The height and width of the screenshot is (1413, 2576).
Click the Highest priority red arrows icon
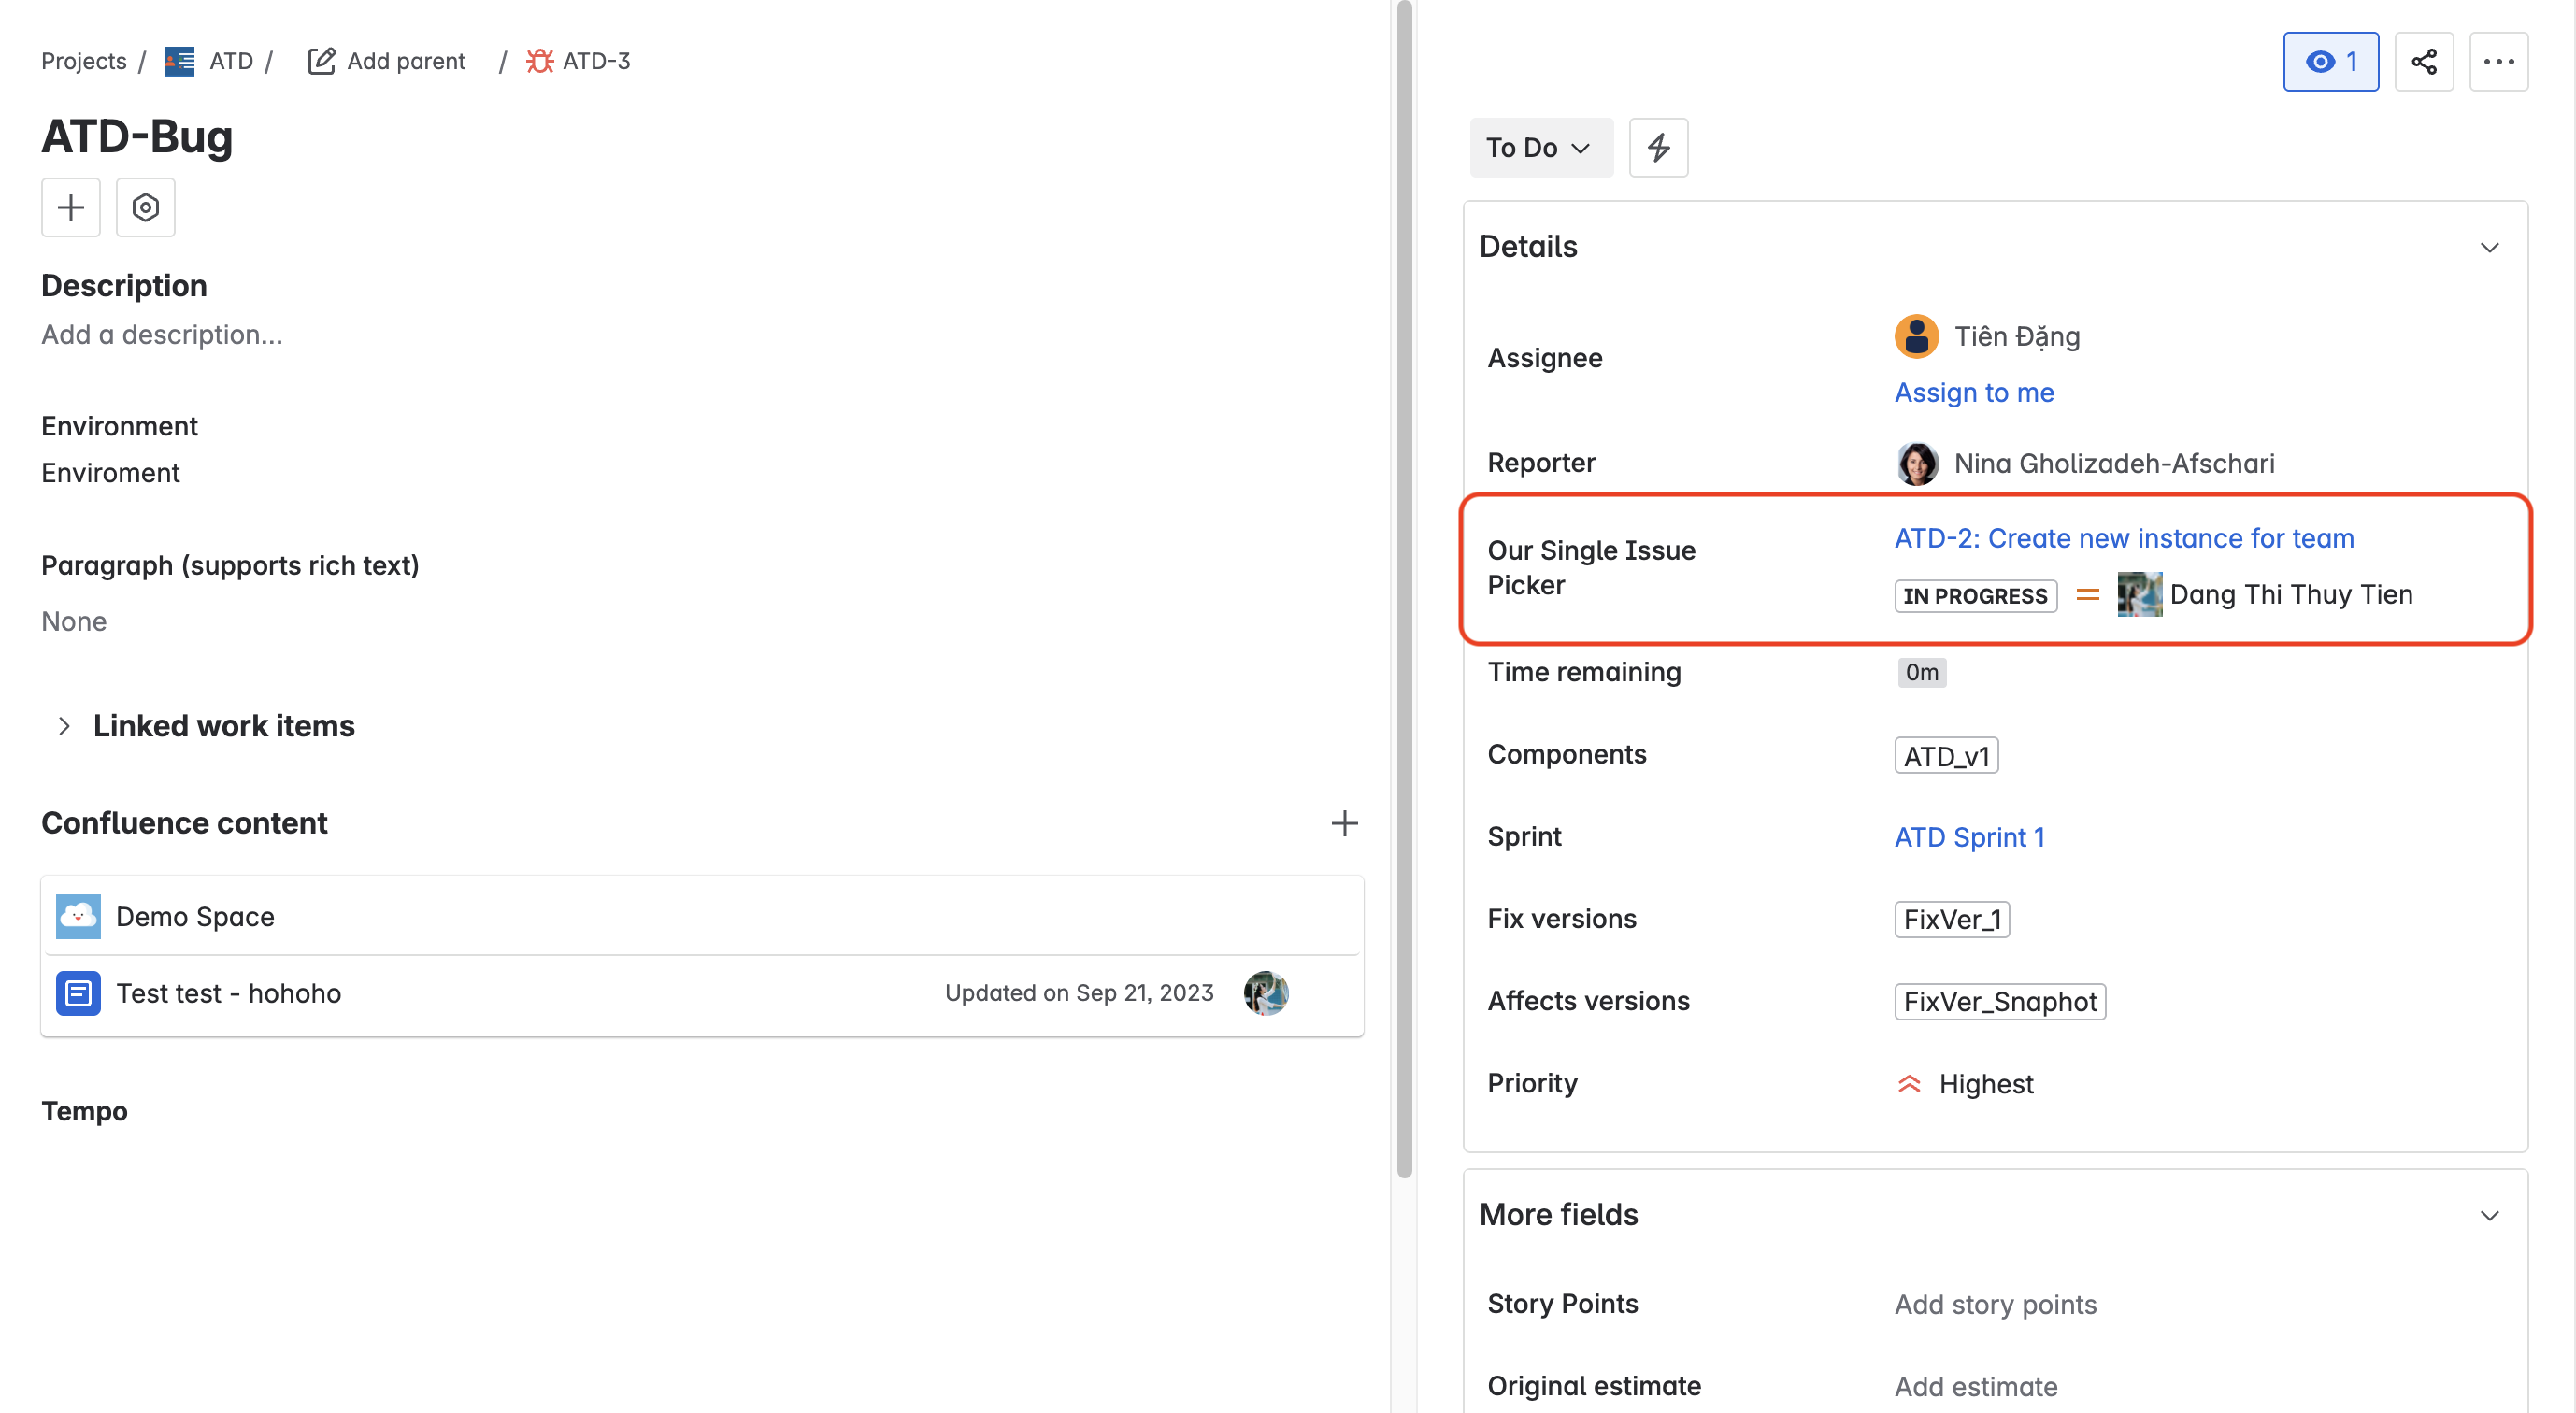[1911, 1083]
